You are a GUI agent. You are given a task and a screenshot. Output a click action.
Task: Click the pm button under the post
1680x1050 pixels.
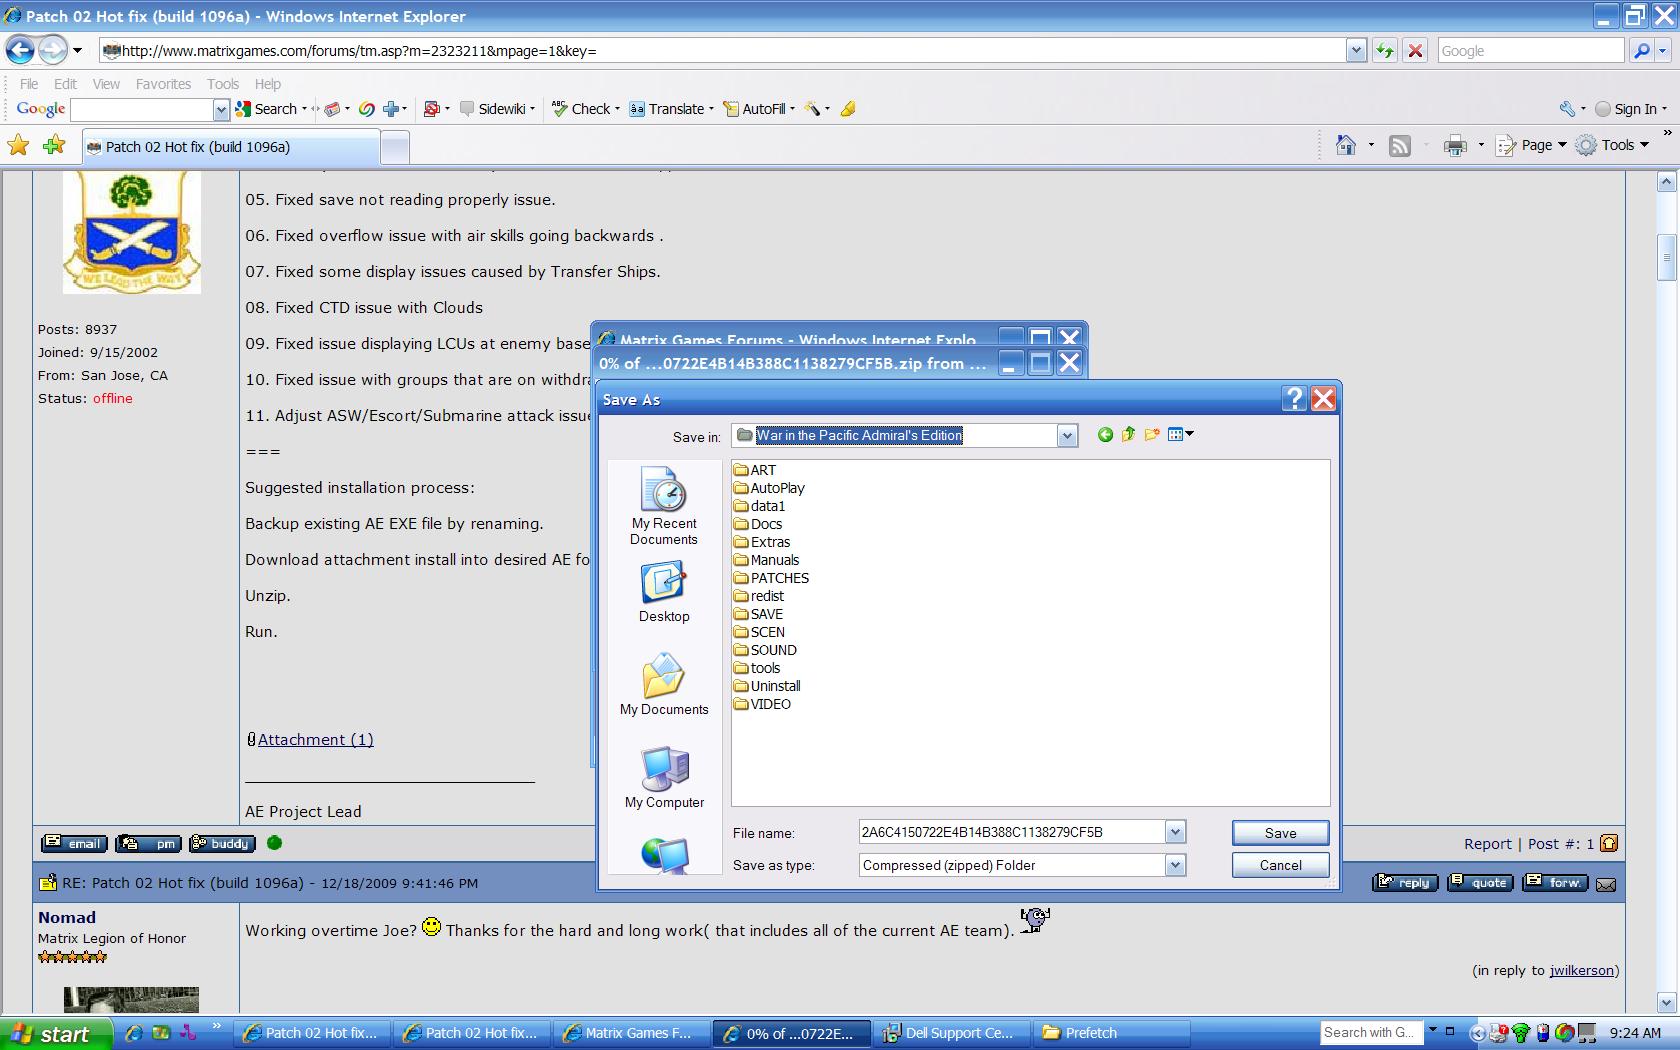click(148, 843)
